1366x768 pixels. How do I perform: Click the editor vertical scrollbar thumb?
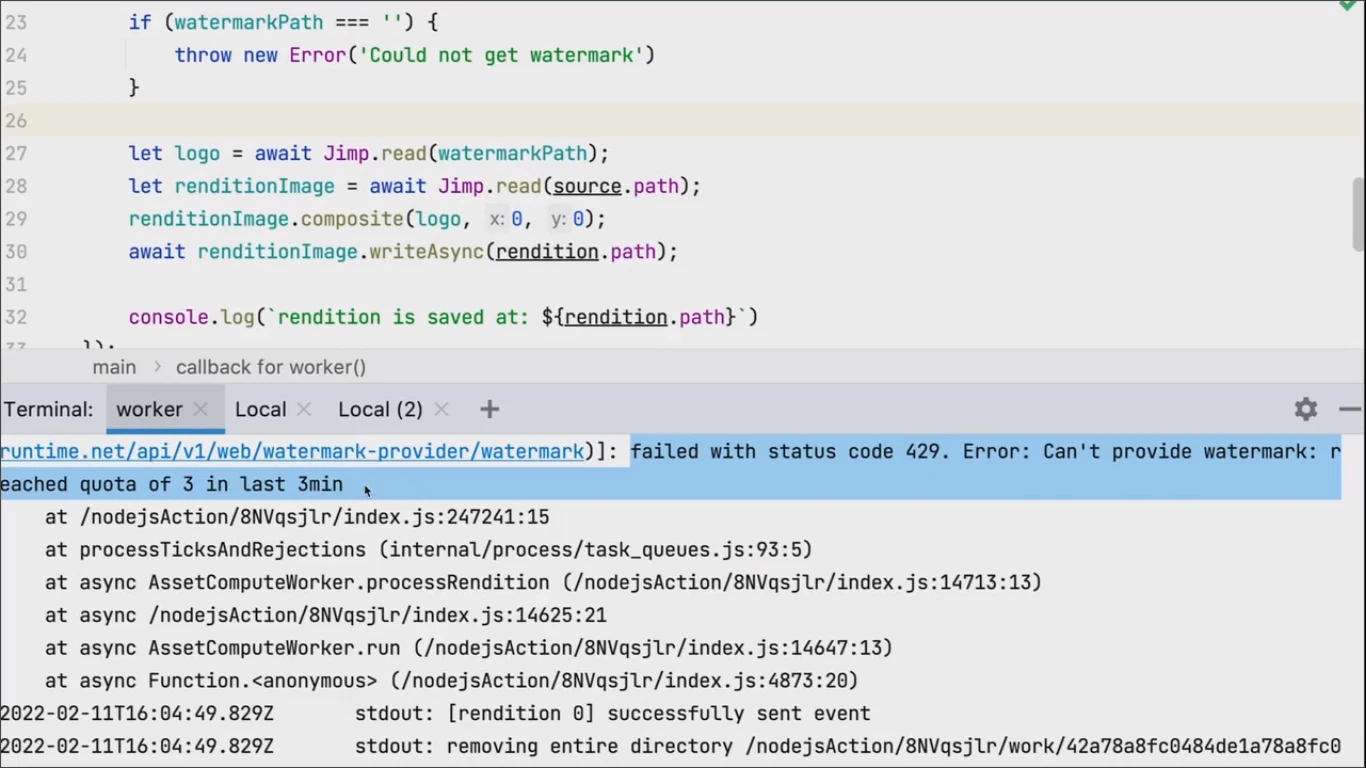click(1358, 214)
